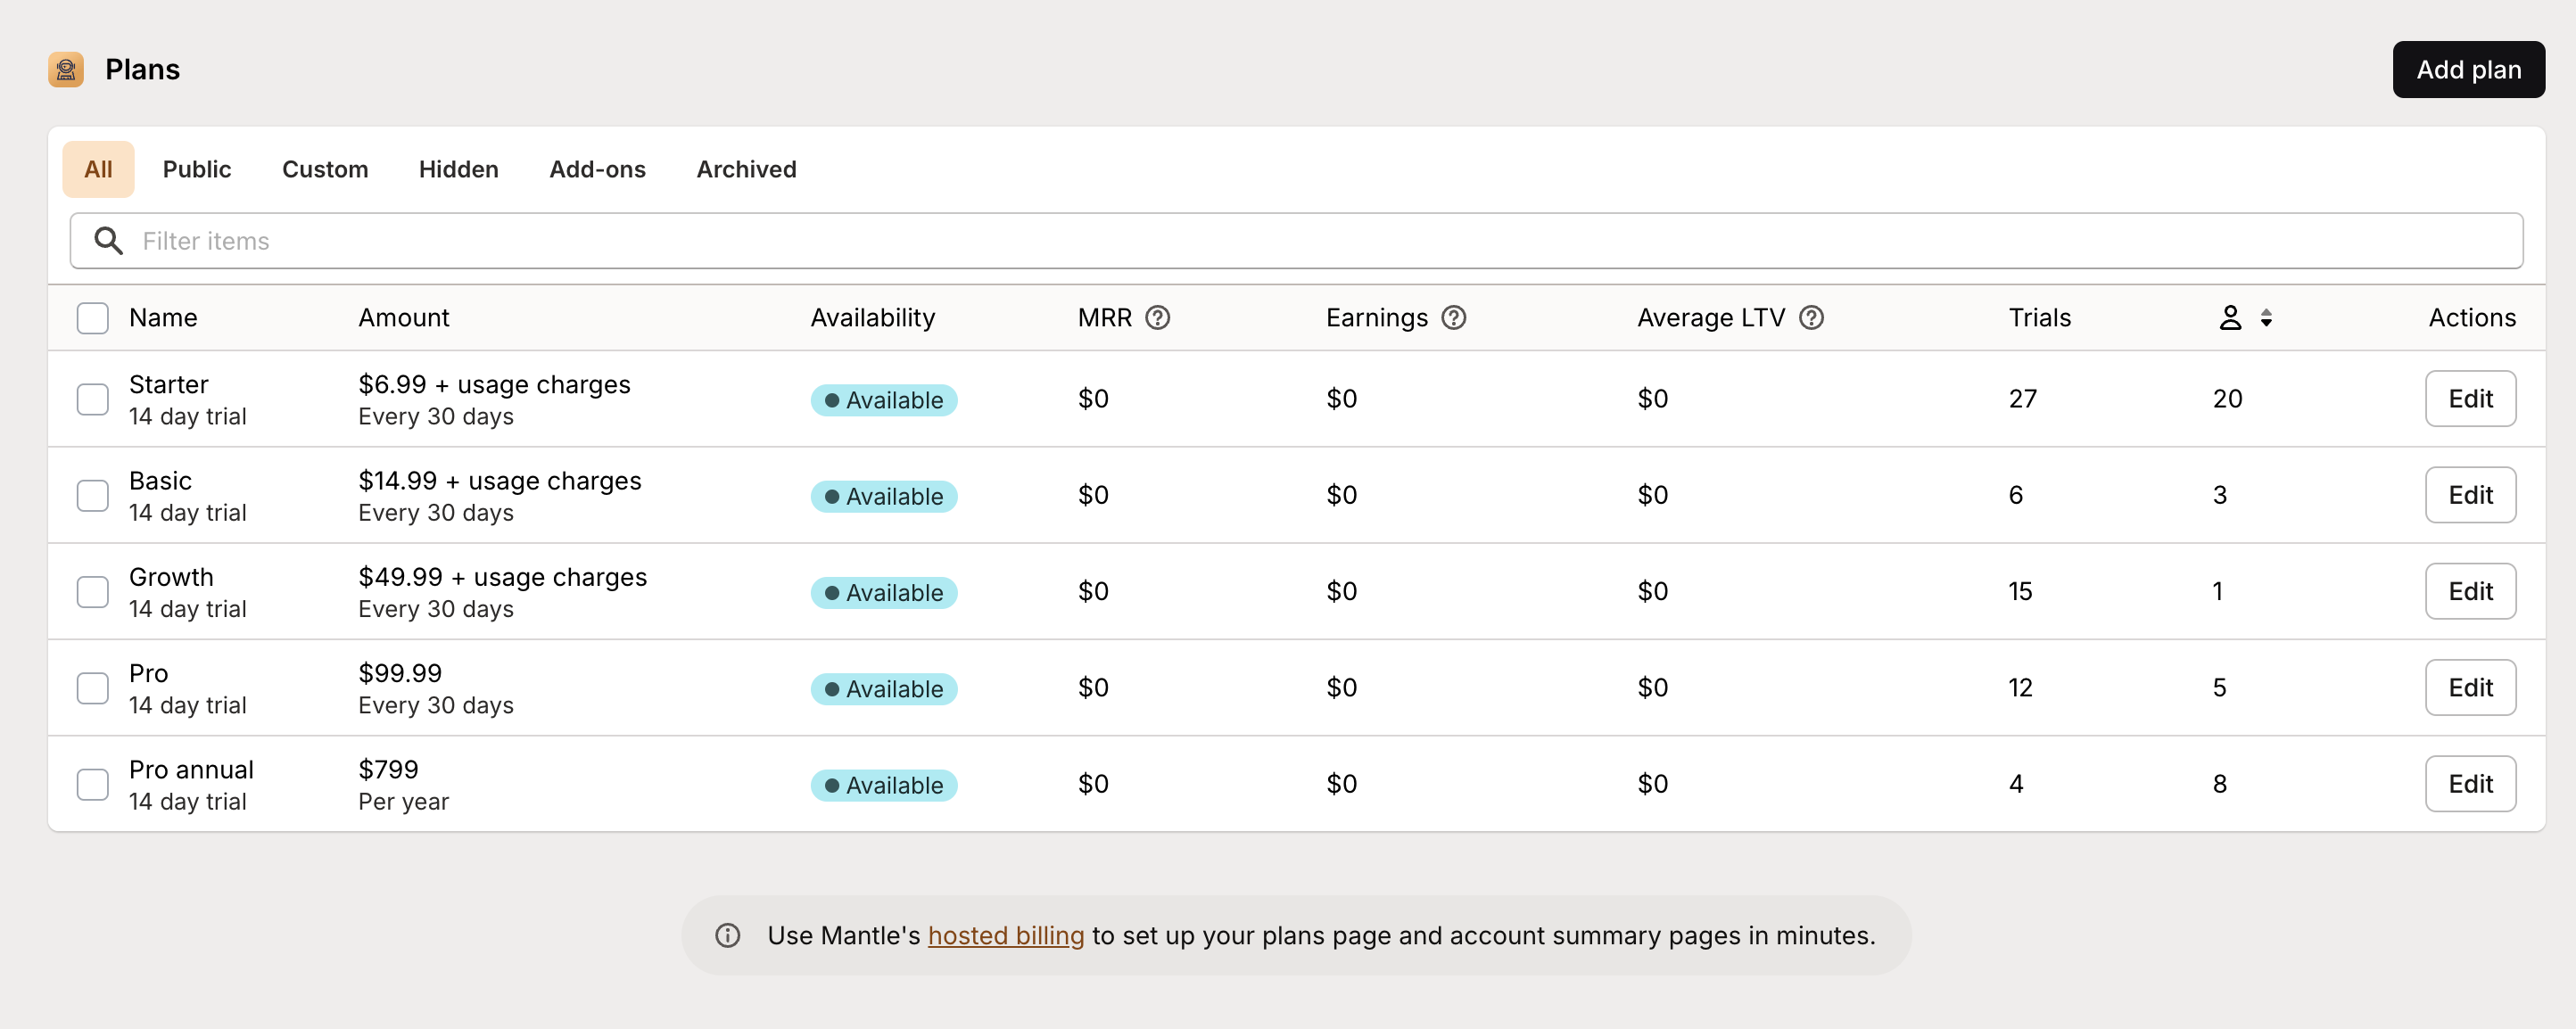Switch to the Add-ons tab
2576x1029 pixels.
click(597, 169)
